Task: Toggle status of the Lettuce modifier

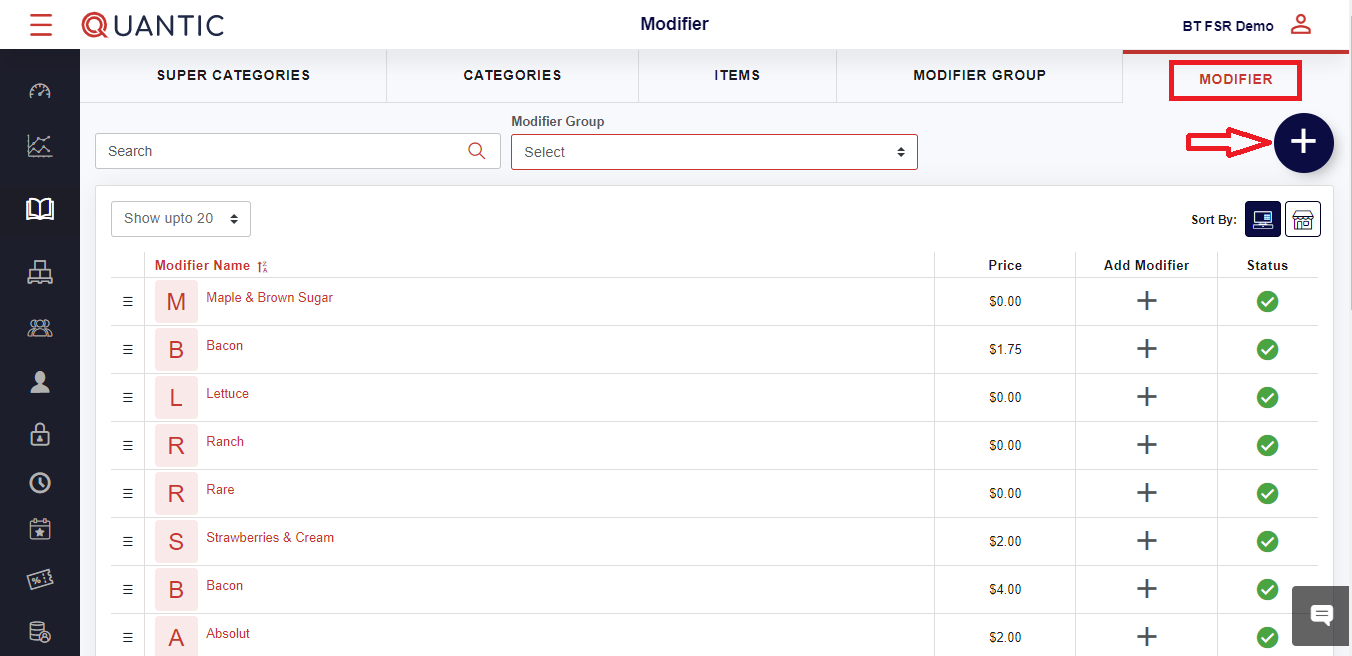Action: [x=1267, y=397]
